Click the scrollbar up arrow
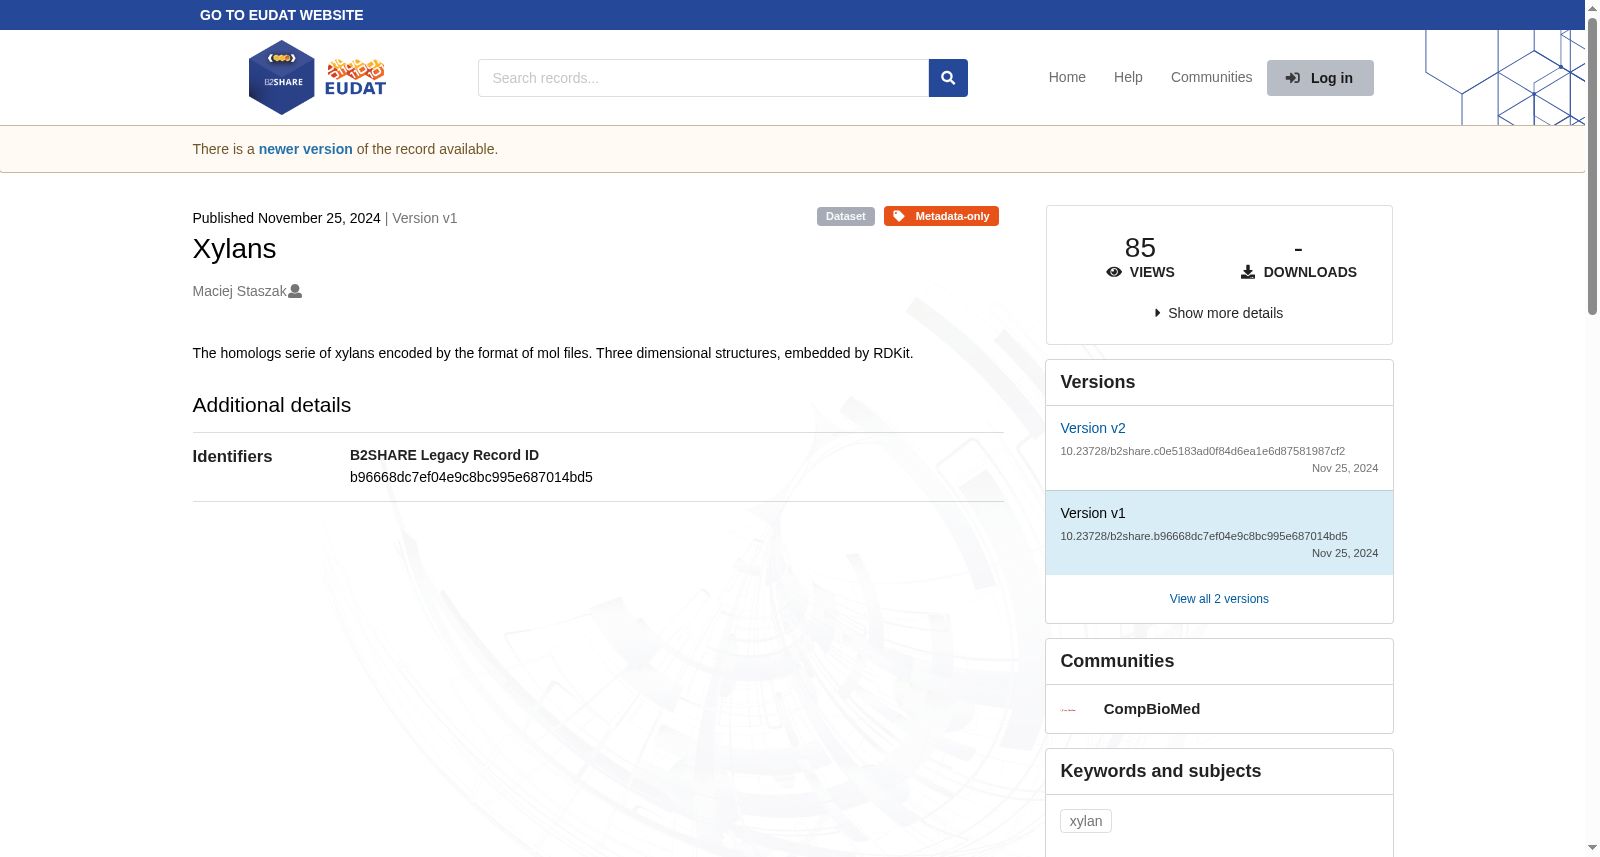 coord(1592,8)
